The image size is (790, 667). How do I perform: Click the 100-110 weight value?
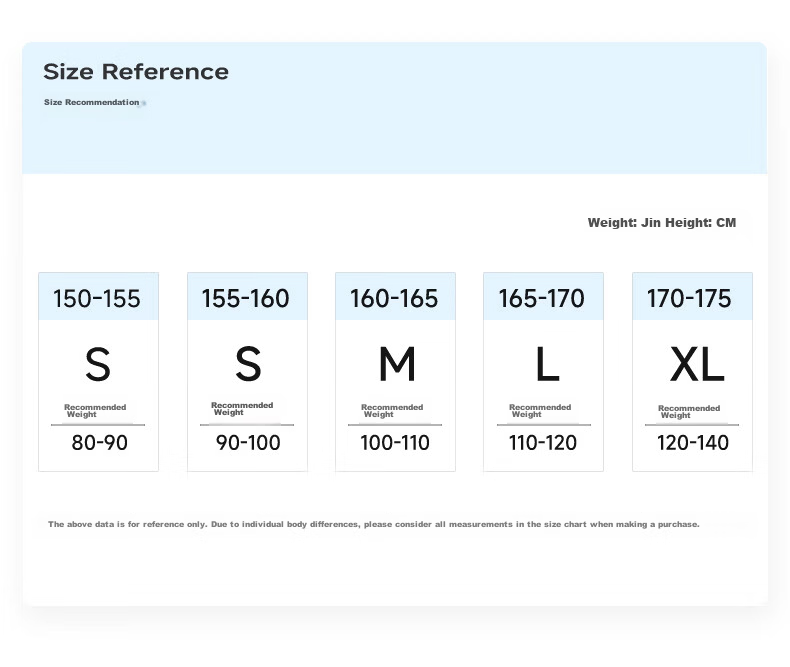pyautogui.click(x=394, y=443)
